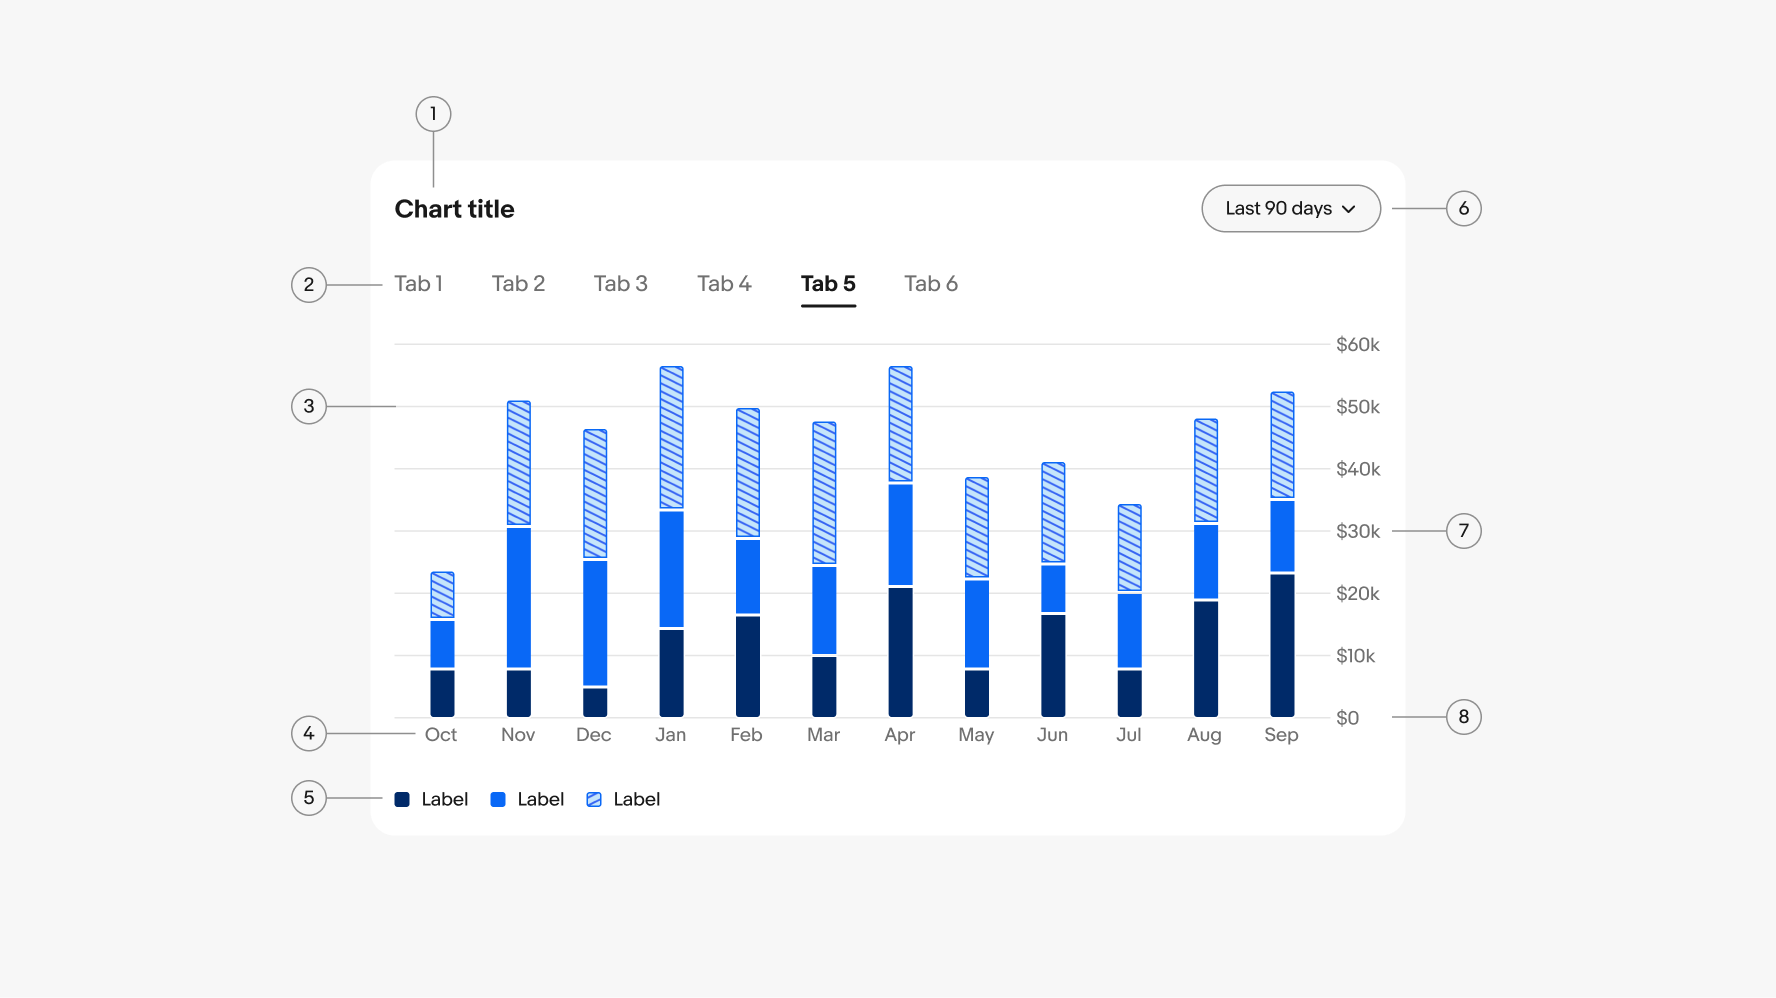
Task: Click the chevron in the date range selector
Action: pyautogui.click(x=1349, y=209)
